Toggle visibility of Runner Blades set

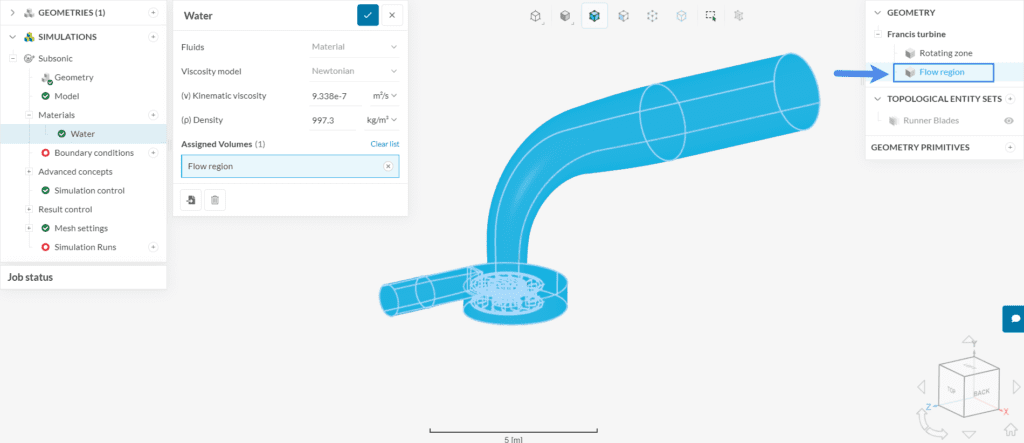point(1009,120)
